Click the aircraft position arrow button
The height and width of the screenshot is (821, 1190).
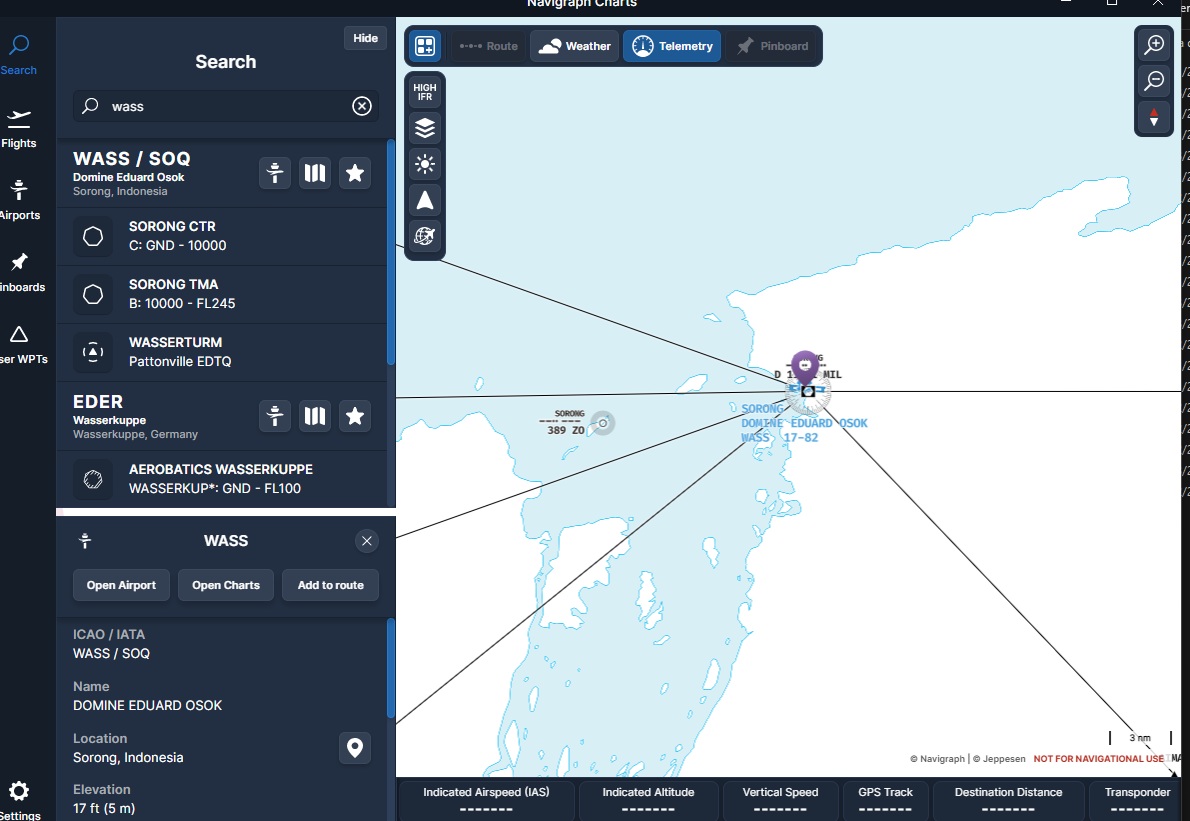point(425,200)
